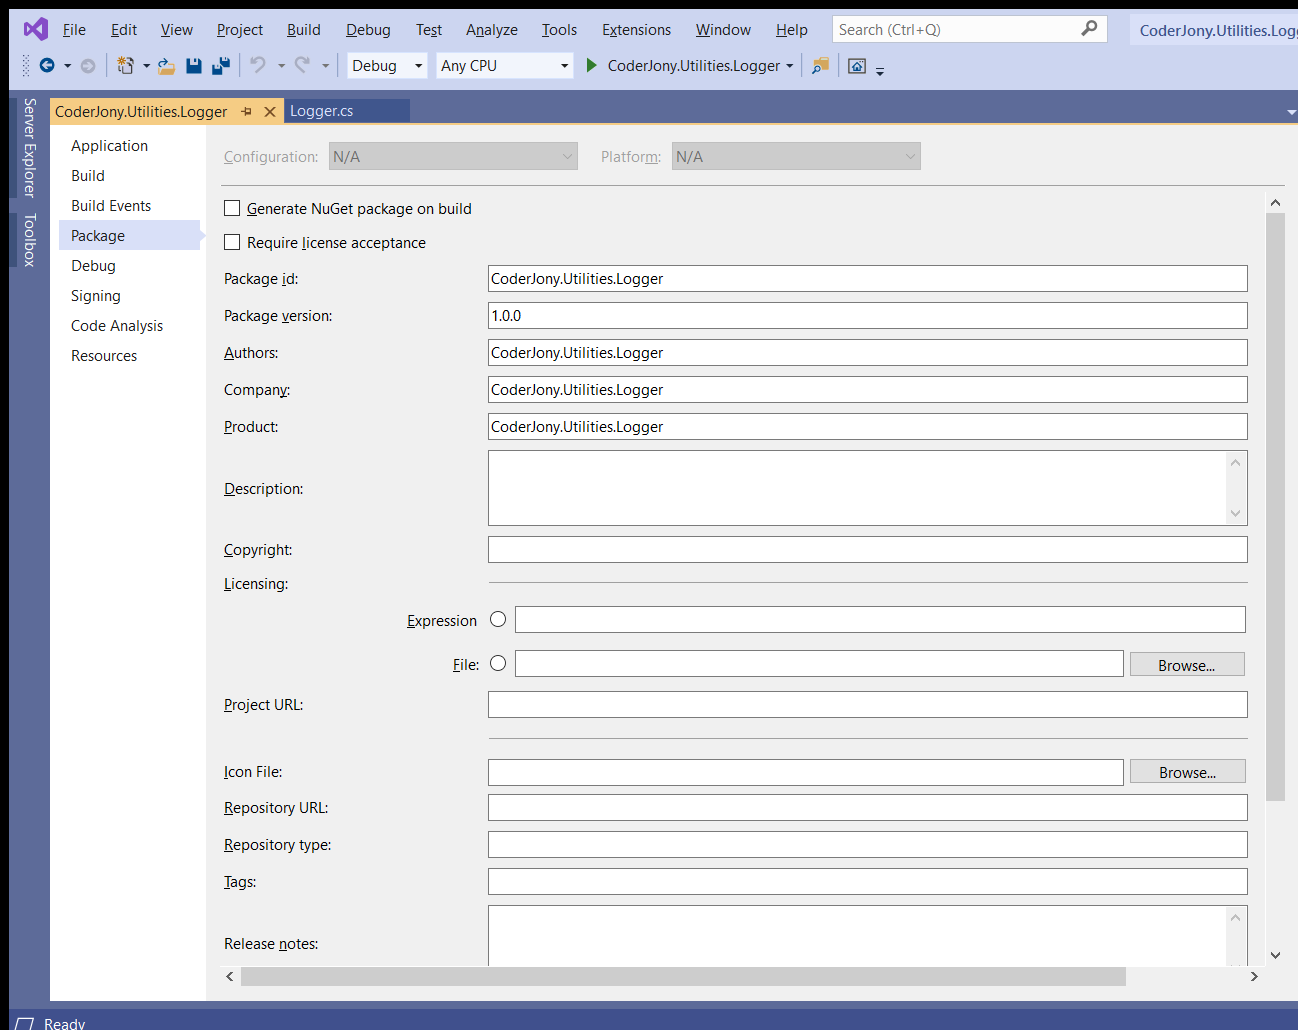This screenshot has width=1298, height=1030.
Task: Go to the Debug properties page
Action: (x=93, y=266)
